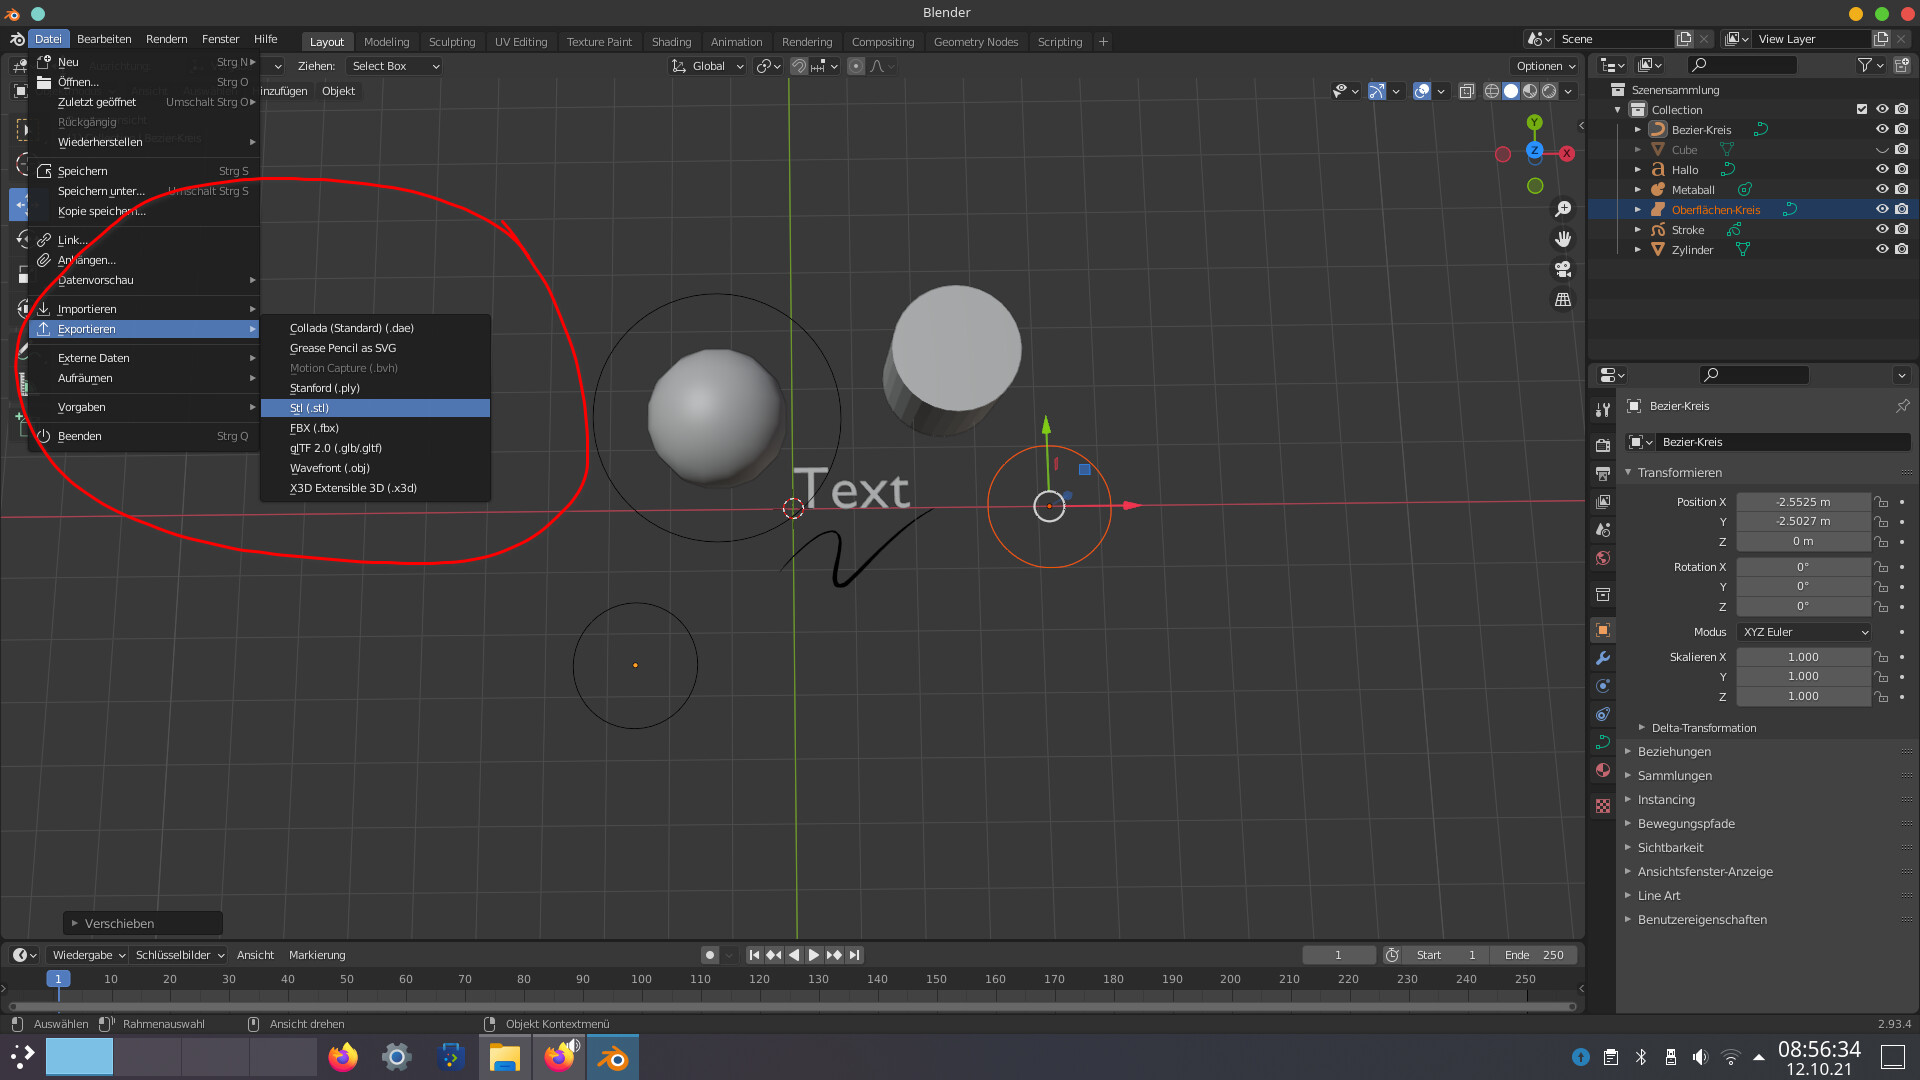Toggle camera view icon in viewport

[1563, 269]
